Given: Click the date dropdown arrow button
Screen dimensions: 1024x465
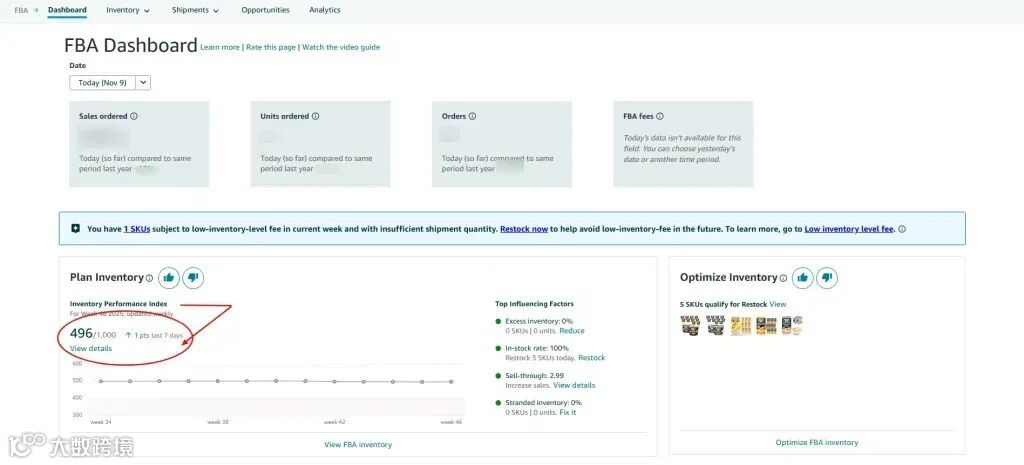Looking at the screenshot, I should (143, 83).
